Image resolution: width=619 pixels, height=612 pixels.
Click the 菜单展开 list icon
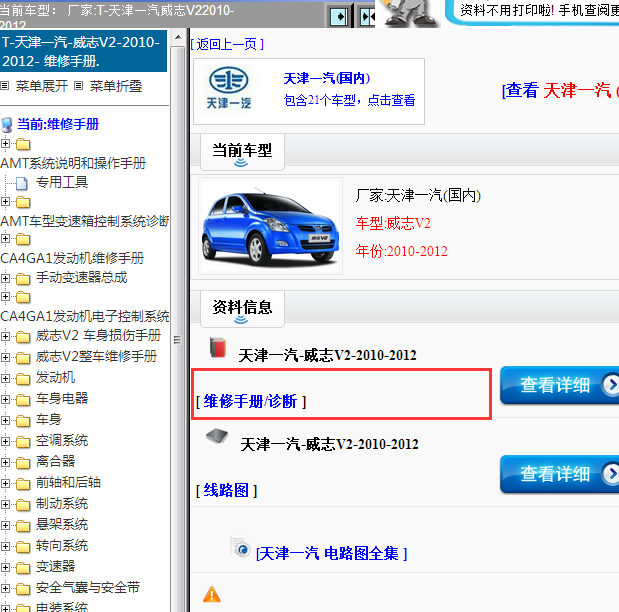(5, 85)
